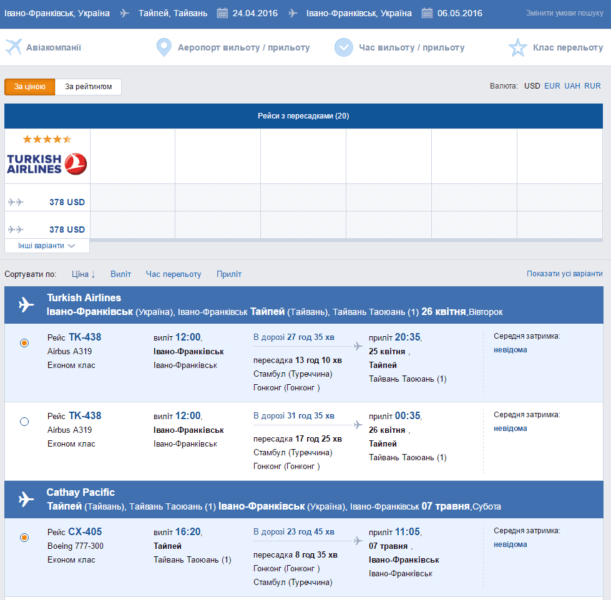This screenshot has width=611, height=600.
Task: Click the calendar icon beside 24.04.2016
Action: [222, 13]
